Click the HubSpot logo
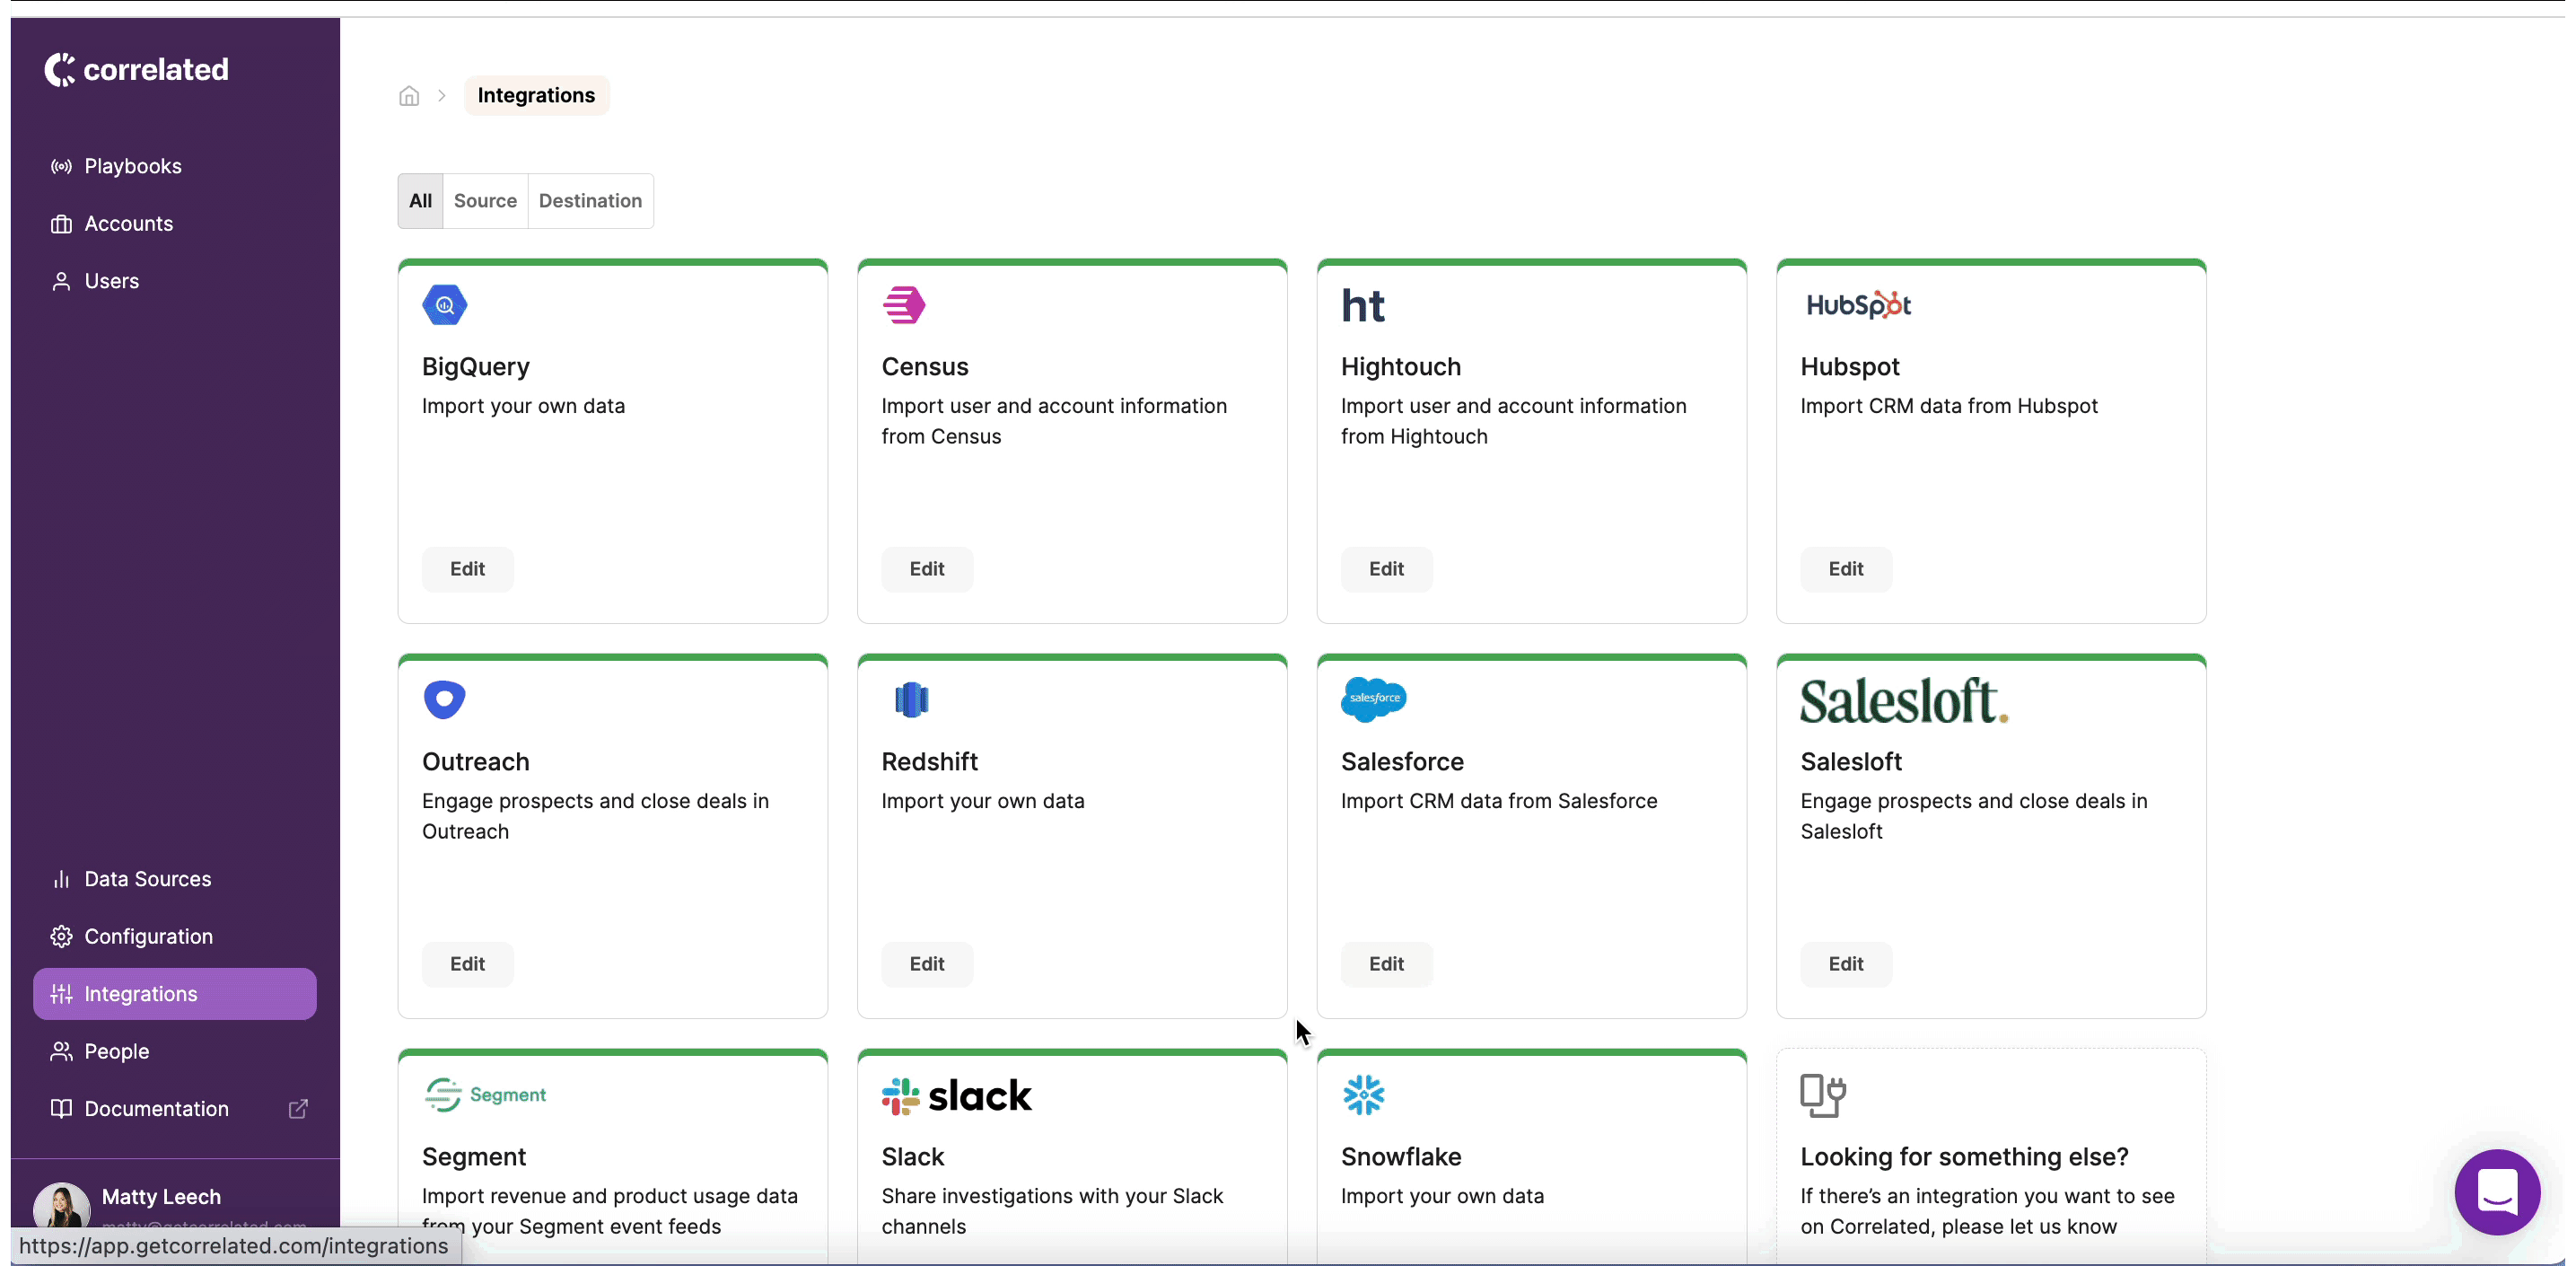 [1858, 305]
